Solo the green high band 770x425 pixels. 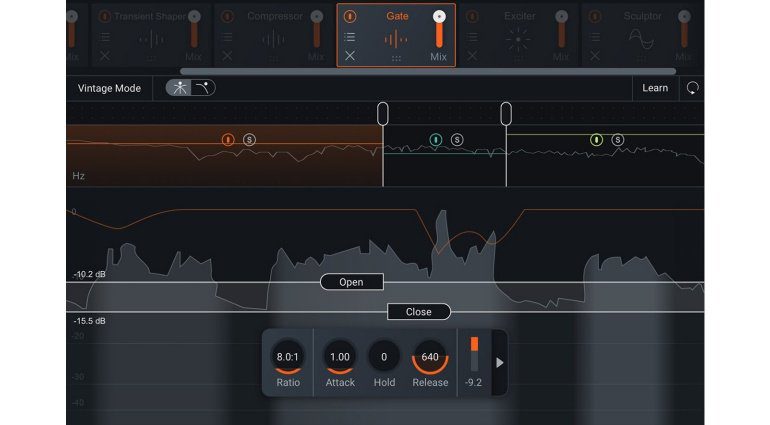618,140
